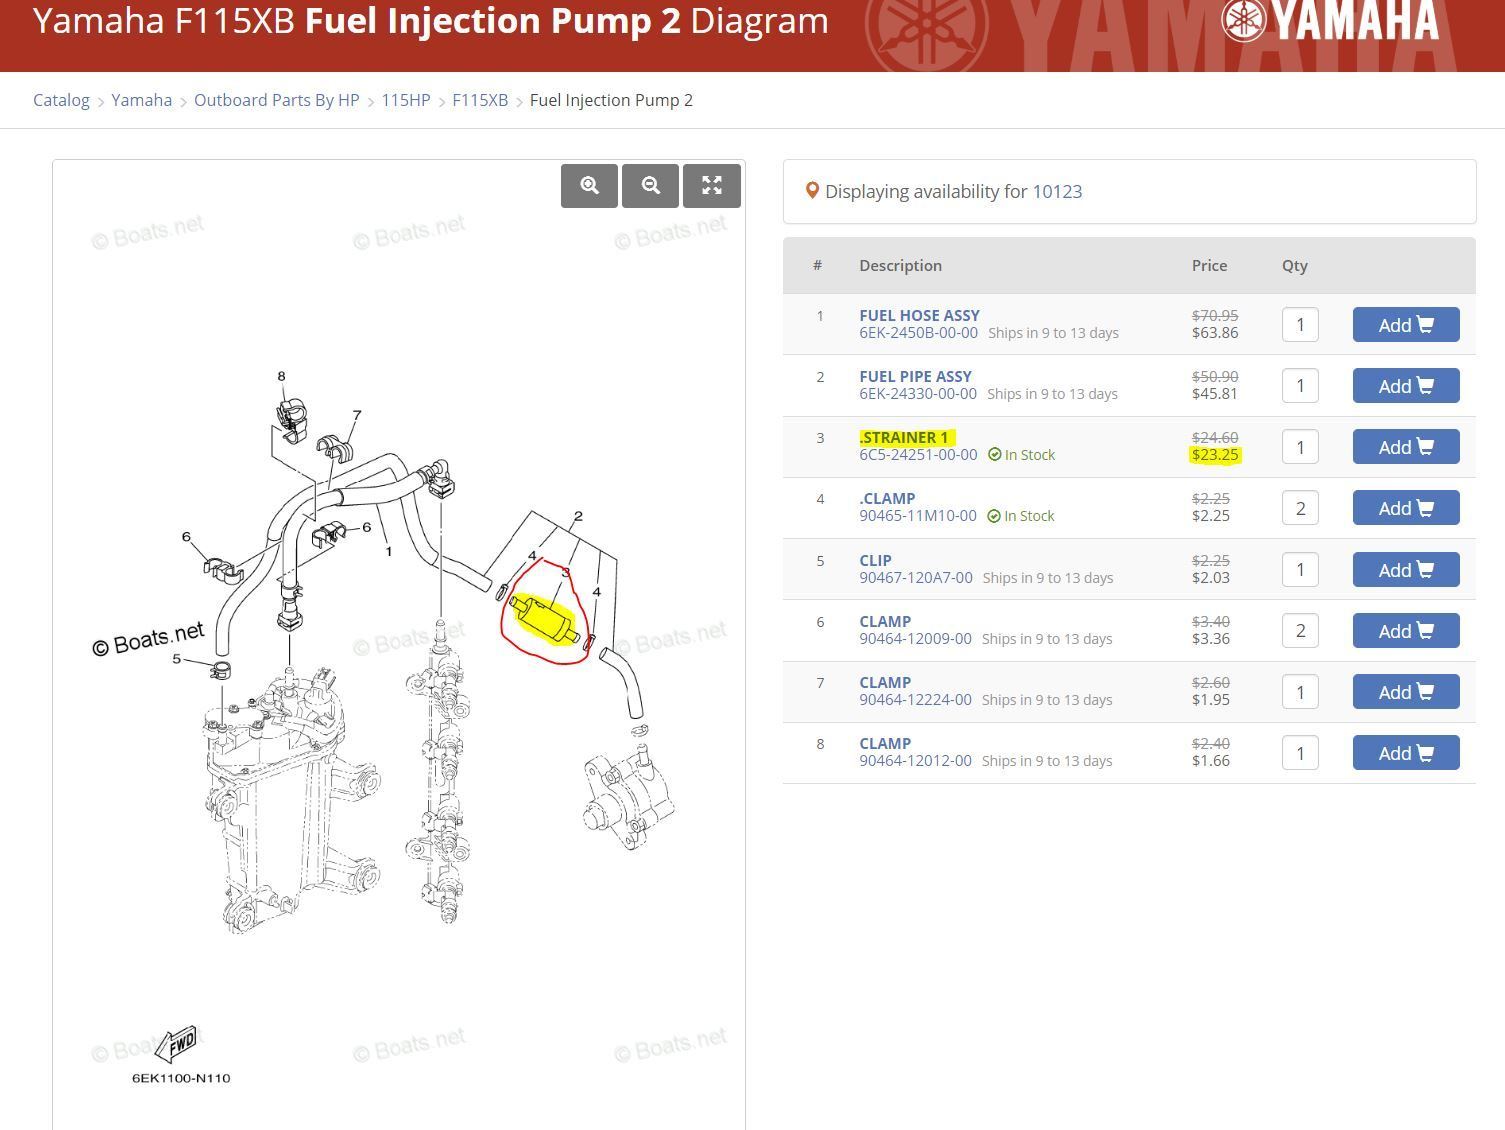Click the quantity field for CLIP
The width and height of the screenshot is (1505, 1130).
click(x=1299, y=569)
